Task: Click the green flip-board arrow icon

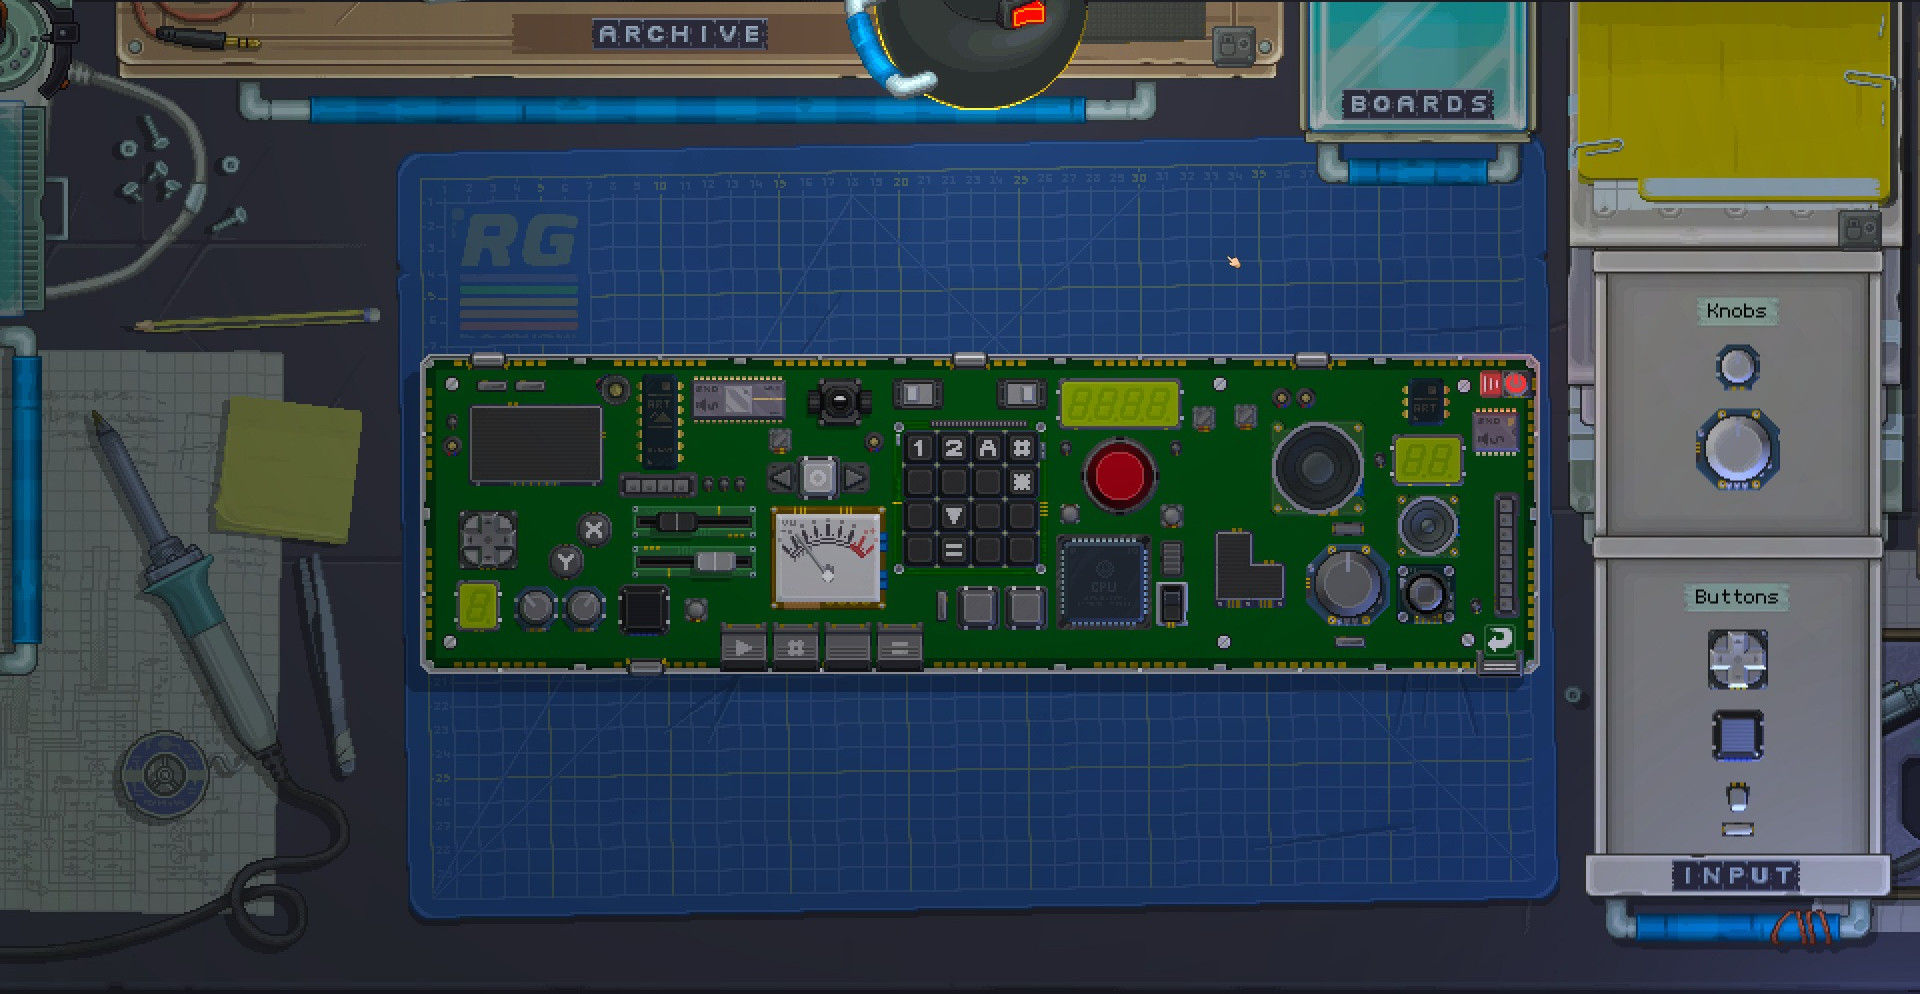Action: click(x=1499, y=640)
